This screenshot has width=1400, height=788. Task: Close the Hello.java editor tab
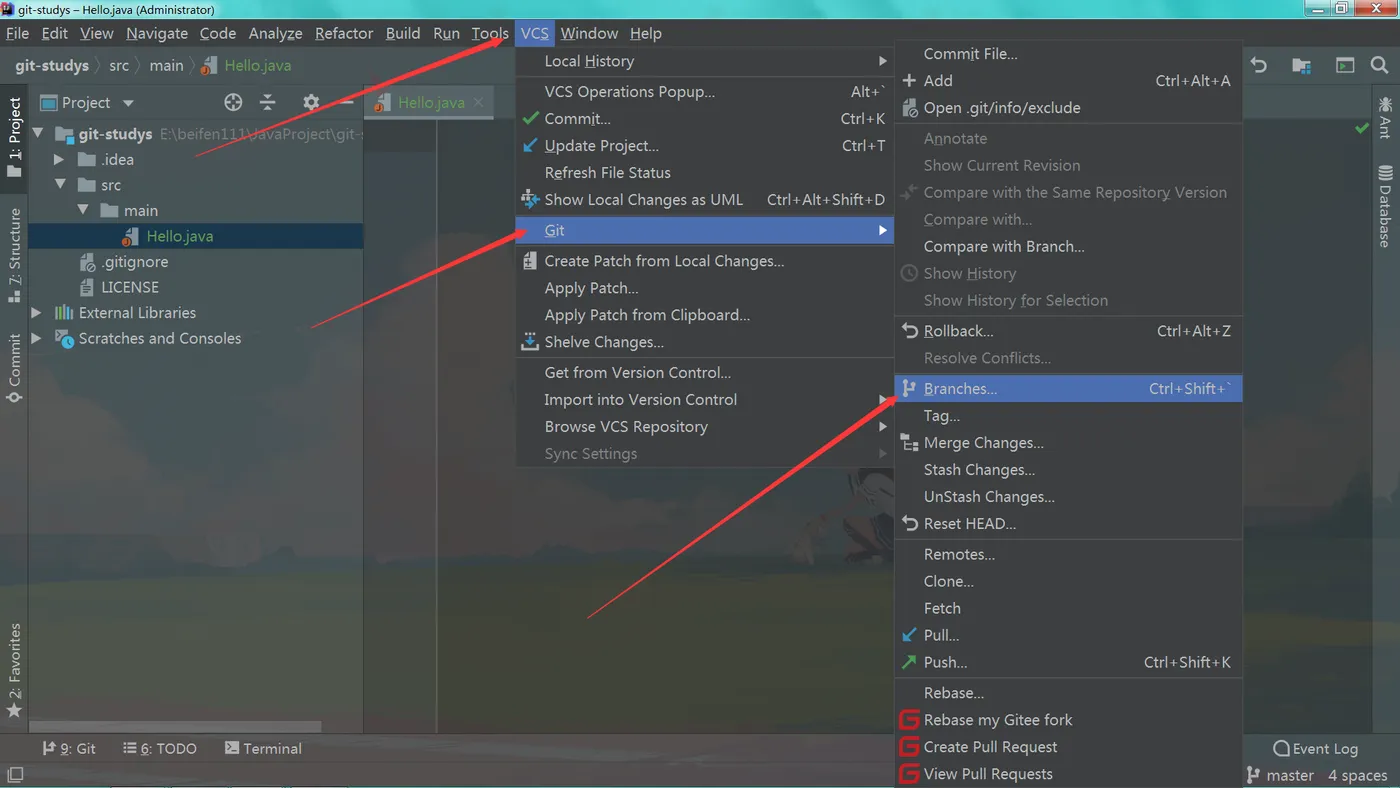point(479,102)
